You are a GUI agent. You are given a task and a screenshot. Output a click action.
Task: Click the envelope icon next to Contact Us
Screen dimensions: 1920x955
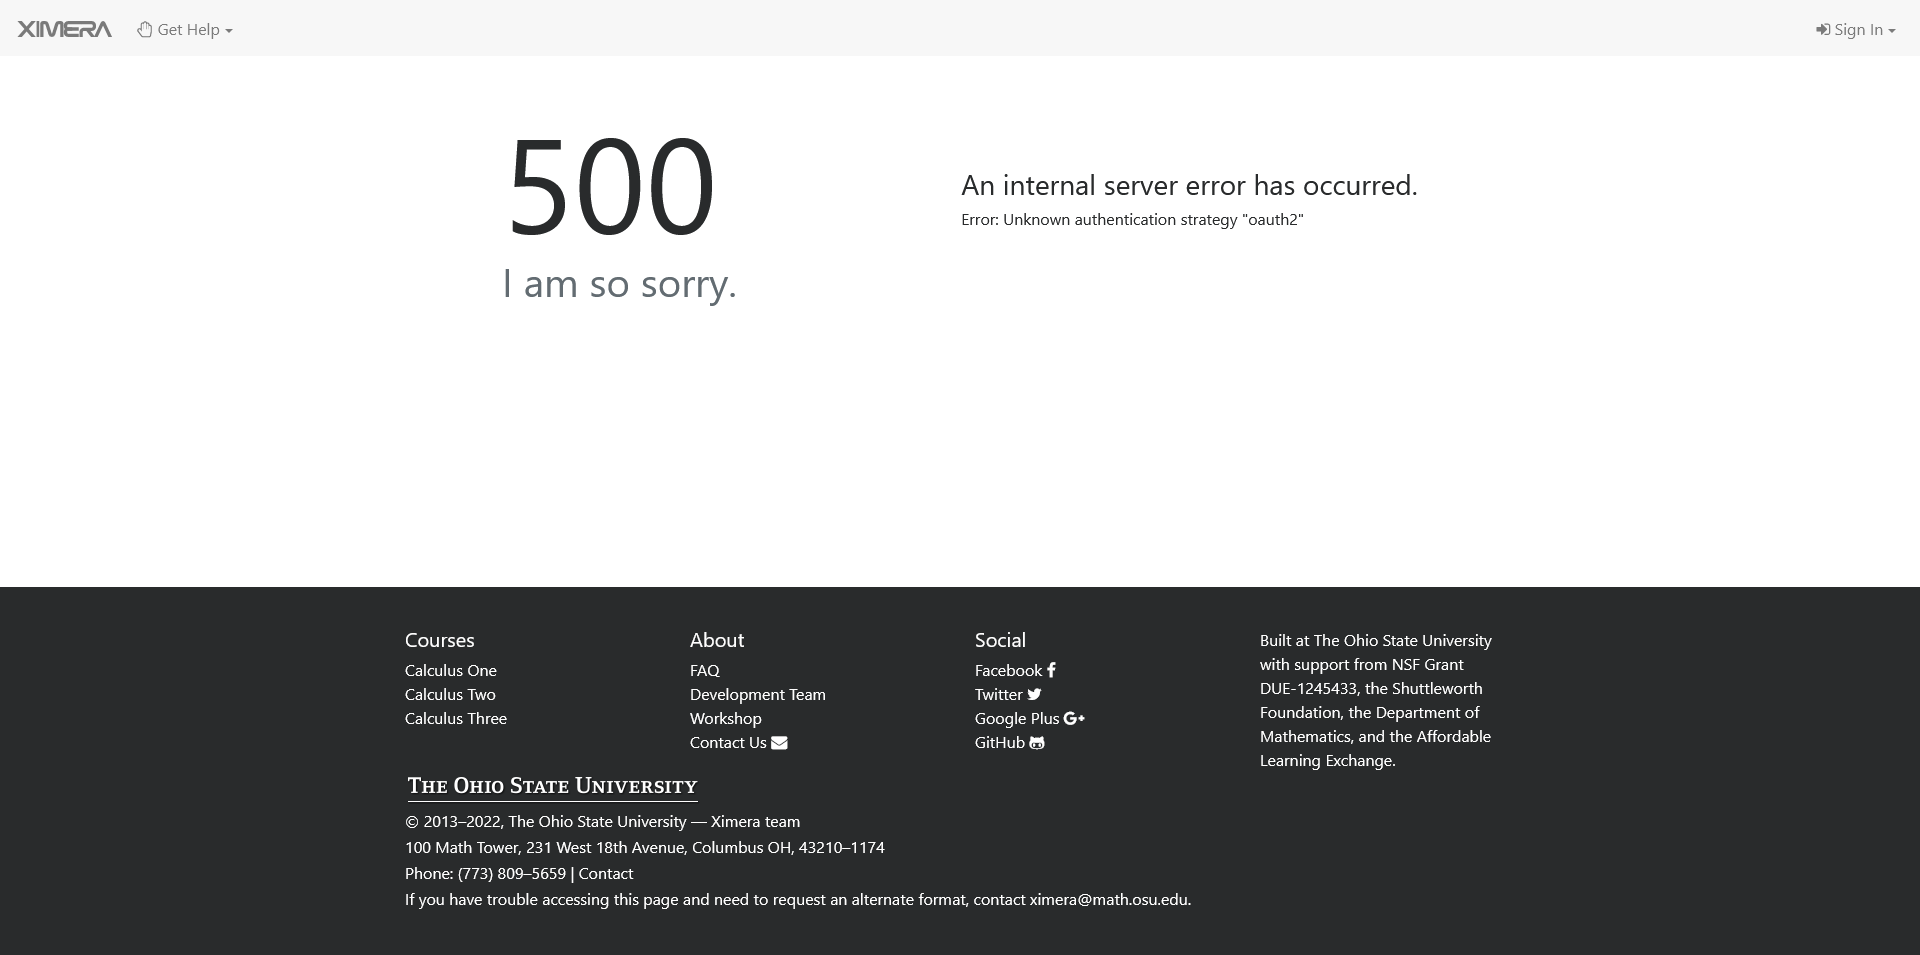coord(780,743)
